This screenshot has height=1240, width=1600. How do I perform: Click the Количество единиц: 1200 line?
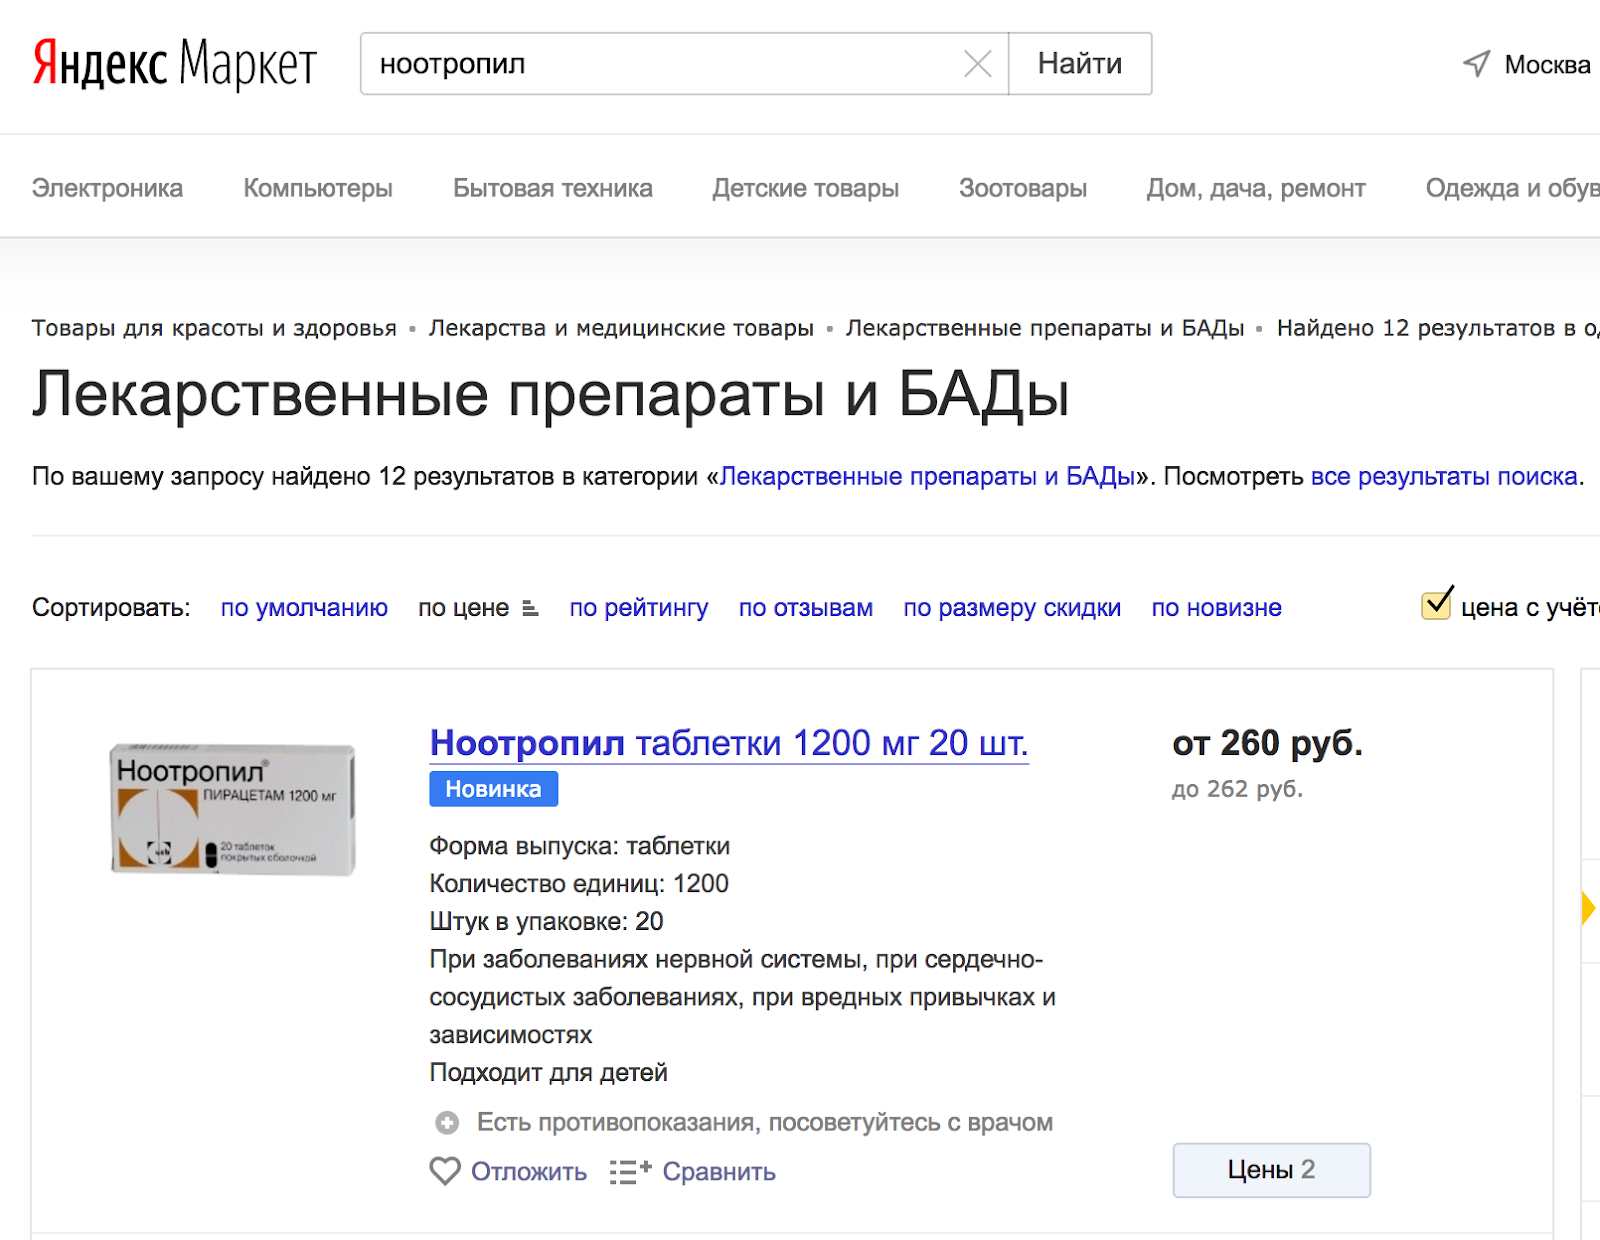(x=579, y=884)
